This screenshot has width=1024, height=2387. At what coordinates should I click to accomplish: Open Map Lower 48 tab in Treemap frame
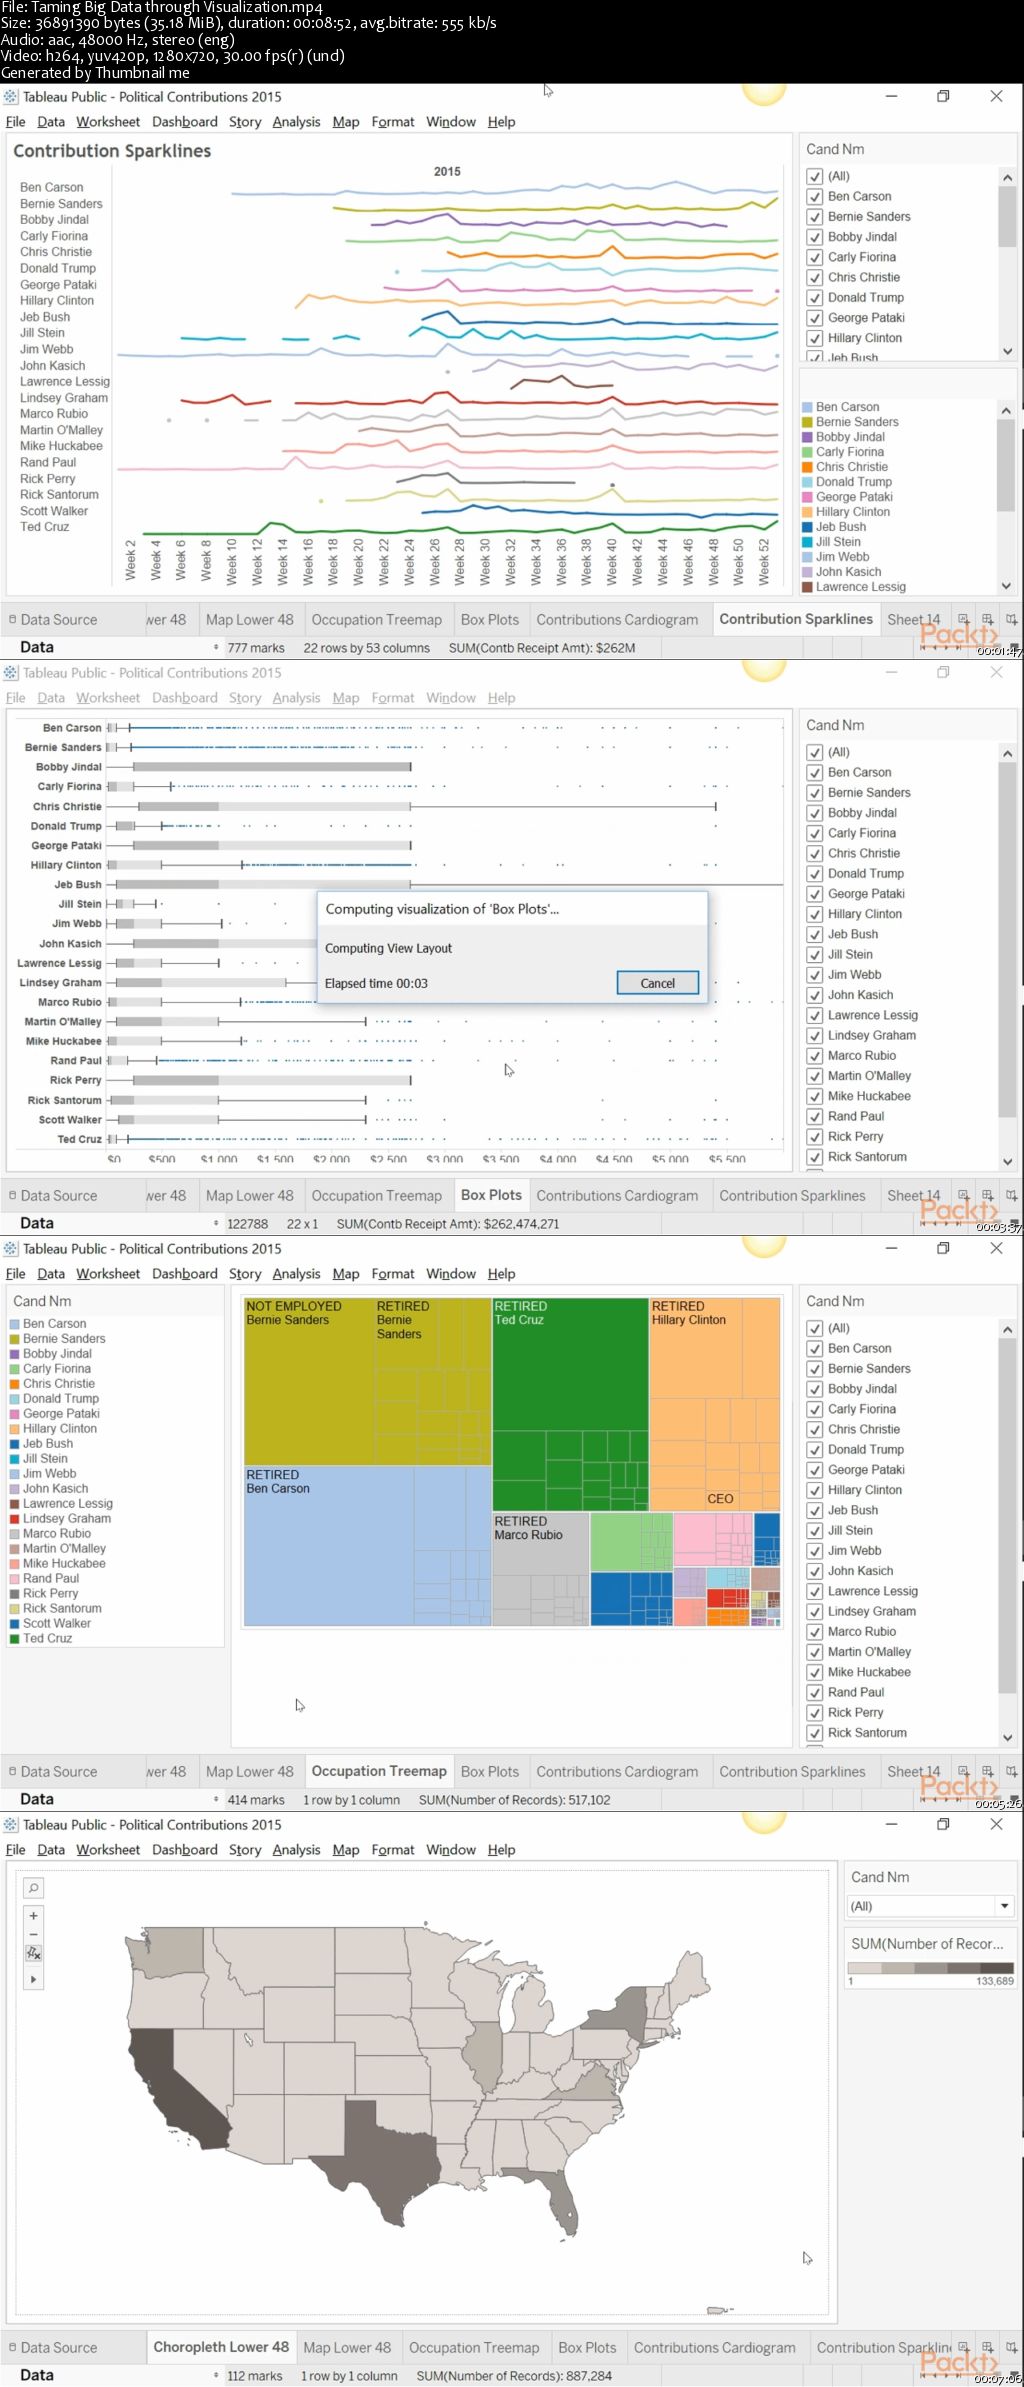(250, 1772)
